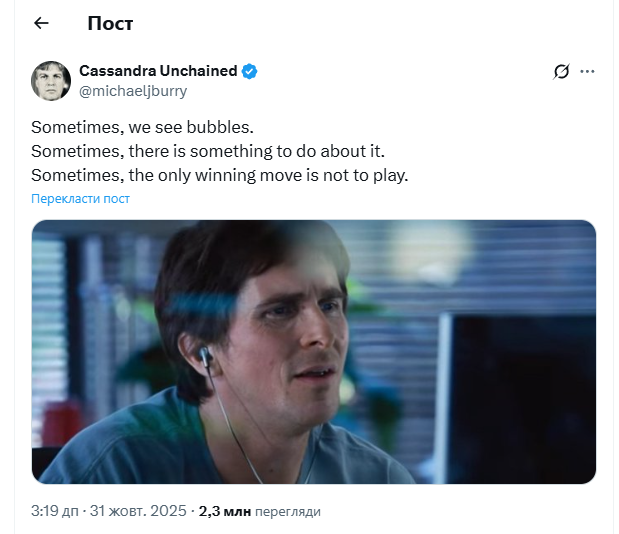Click the "only winning move" text line
The height and width of the screenshot is (534, 619).
pos(220,175)
